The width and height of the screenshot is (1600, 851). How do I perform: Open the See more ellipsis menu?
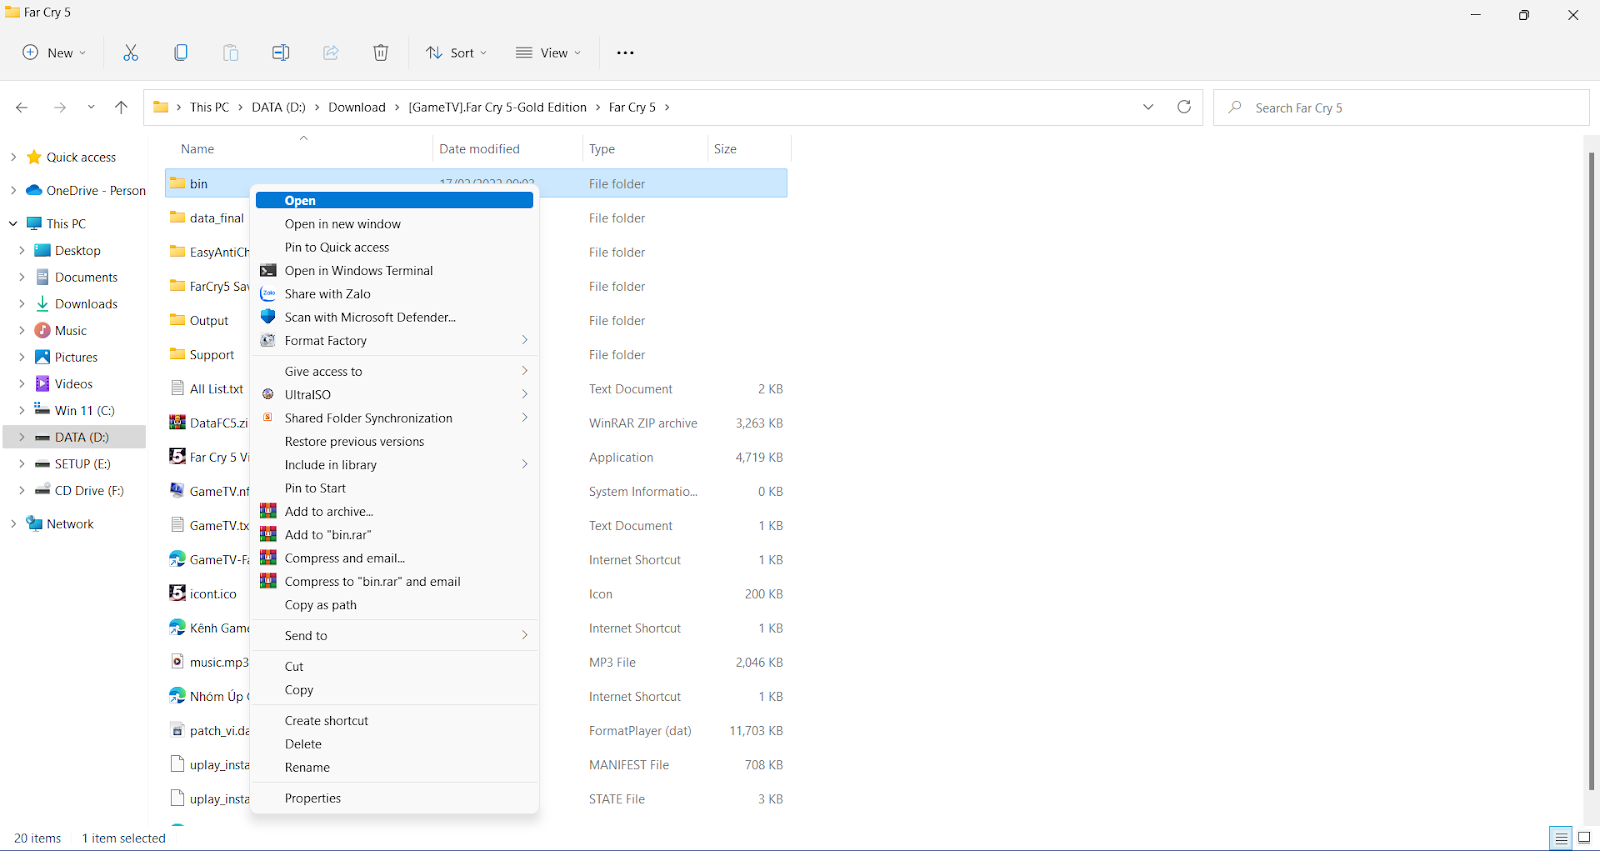pos(625,53)
